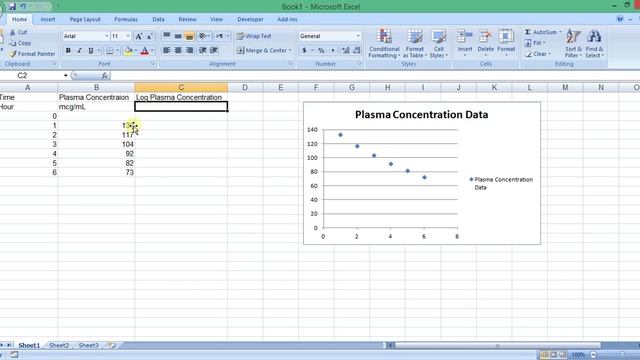This screenshot has width=640, height=360.
Task: Toggle right text alignment
Action: (x=189, y=50)
